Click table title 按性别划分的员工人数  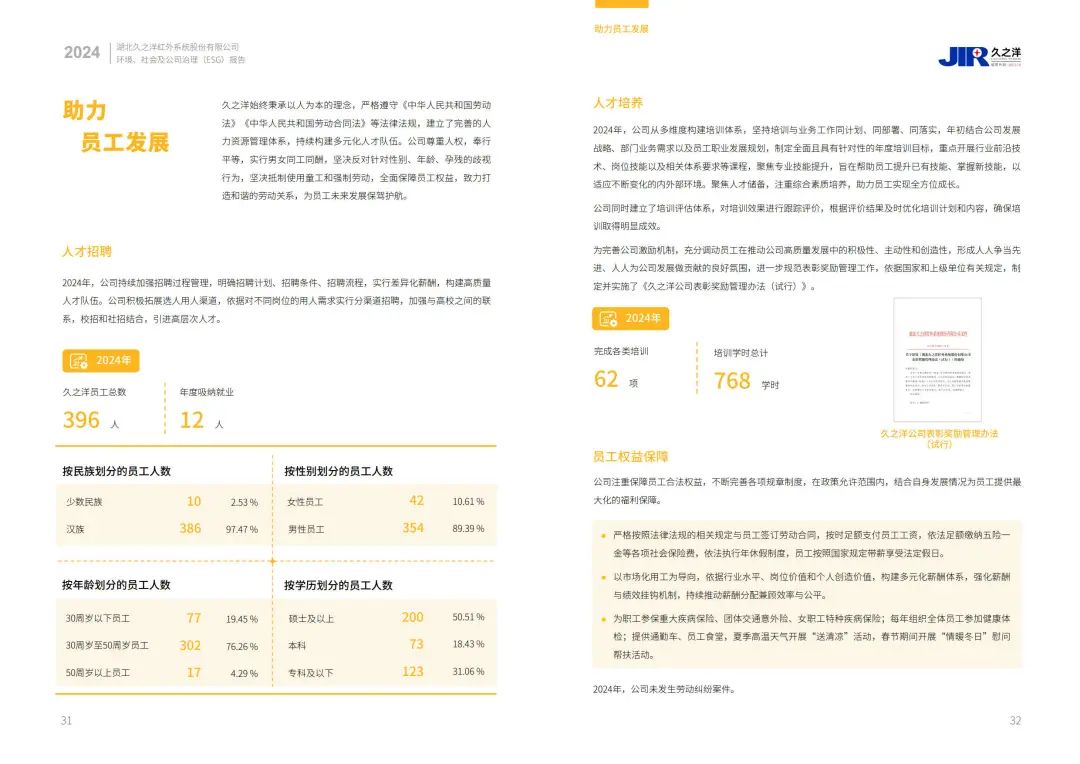pyautogui.click(x=338, y=471)
